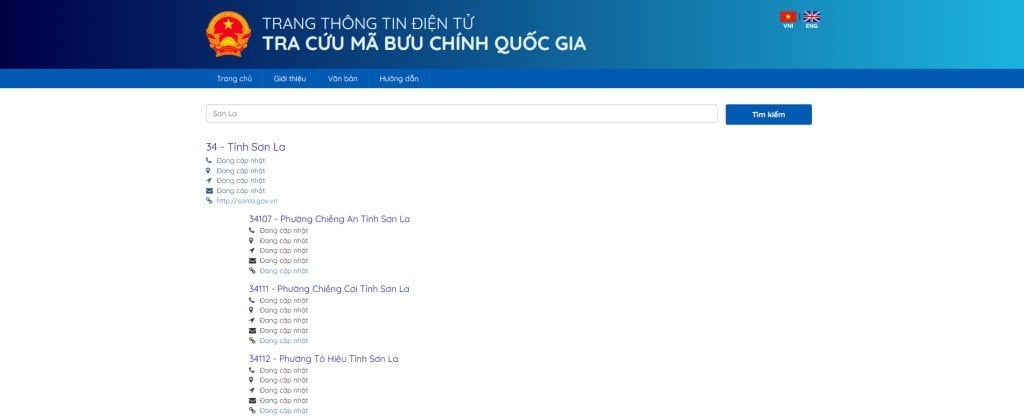Click the 34 - Tỉnh Sơn La heading

245,147
